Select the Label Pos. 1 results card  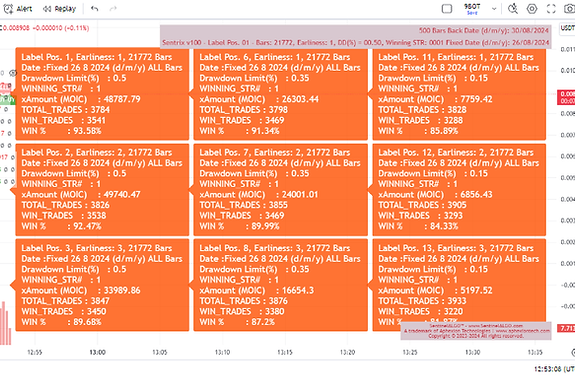[x=102, y=94]
